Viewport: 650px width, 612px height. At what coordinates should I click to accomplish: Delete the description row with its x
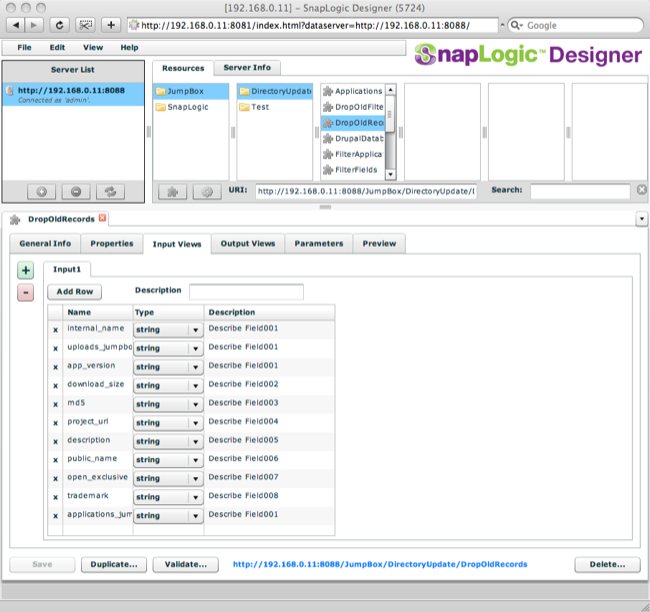click(x=55, y=442)
